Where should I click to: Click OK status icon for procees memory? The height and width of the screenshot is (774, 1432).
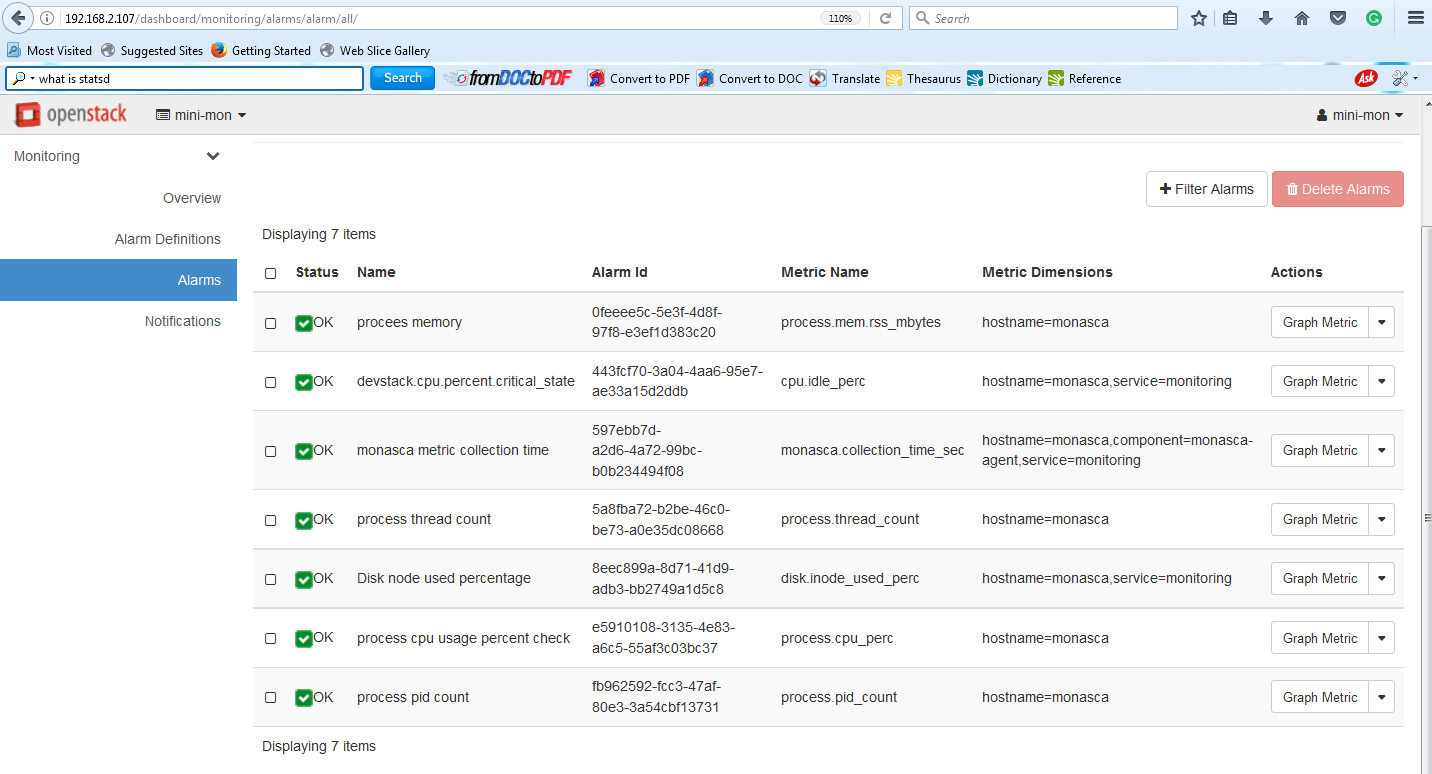tap(304, 323)
